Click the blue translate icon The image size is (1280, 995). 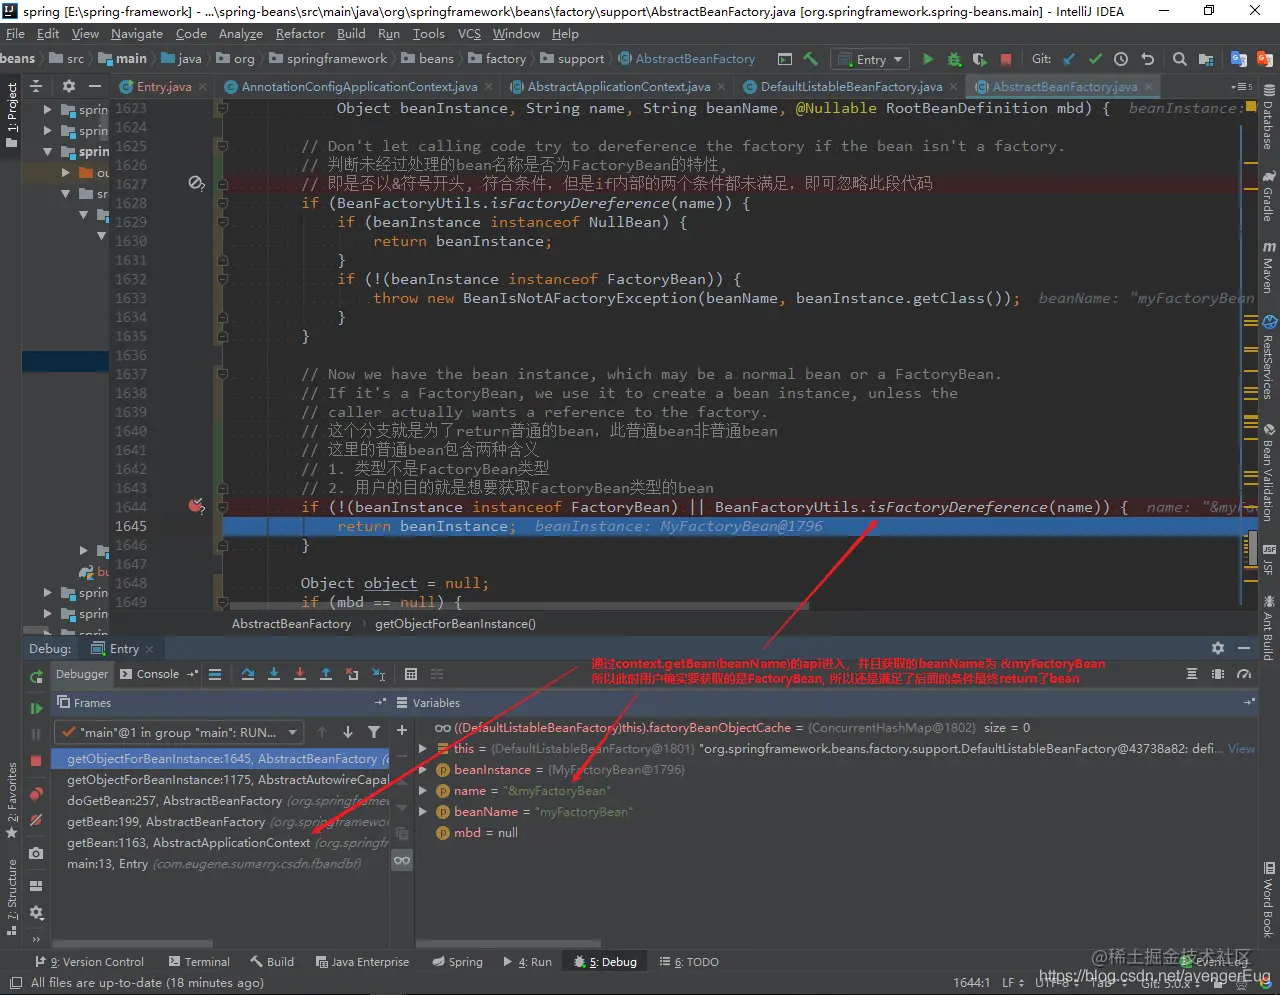pyautogui.click(x=1238, y=59)
